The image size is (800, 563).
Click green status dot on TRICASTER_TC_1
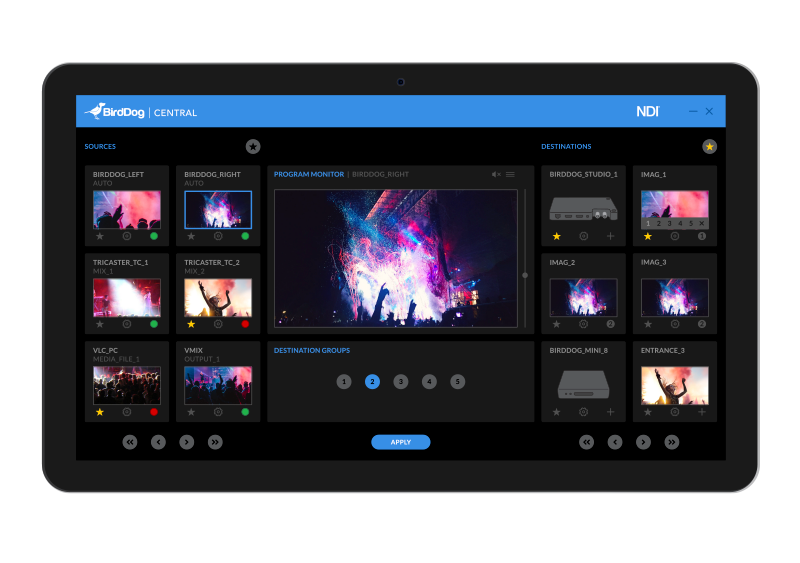[x=154, y=324]
